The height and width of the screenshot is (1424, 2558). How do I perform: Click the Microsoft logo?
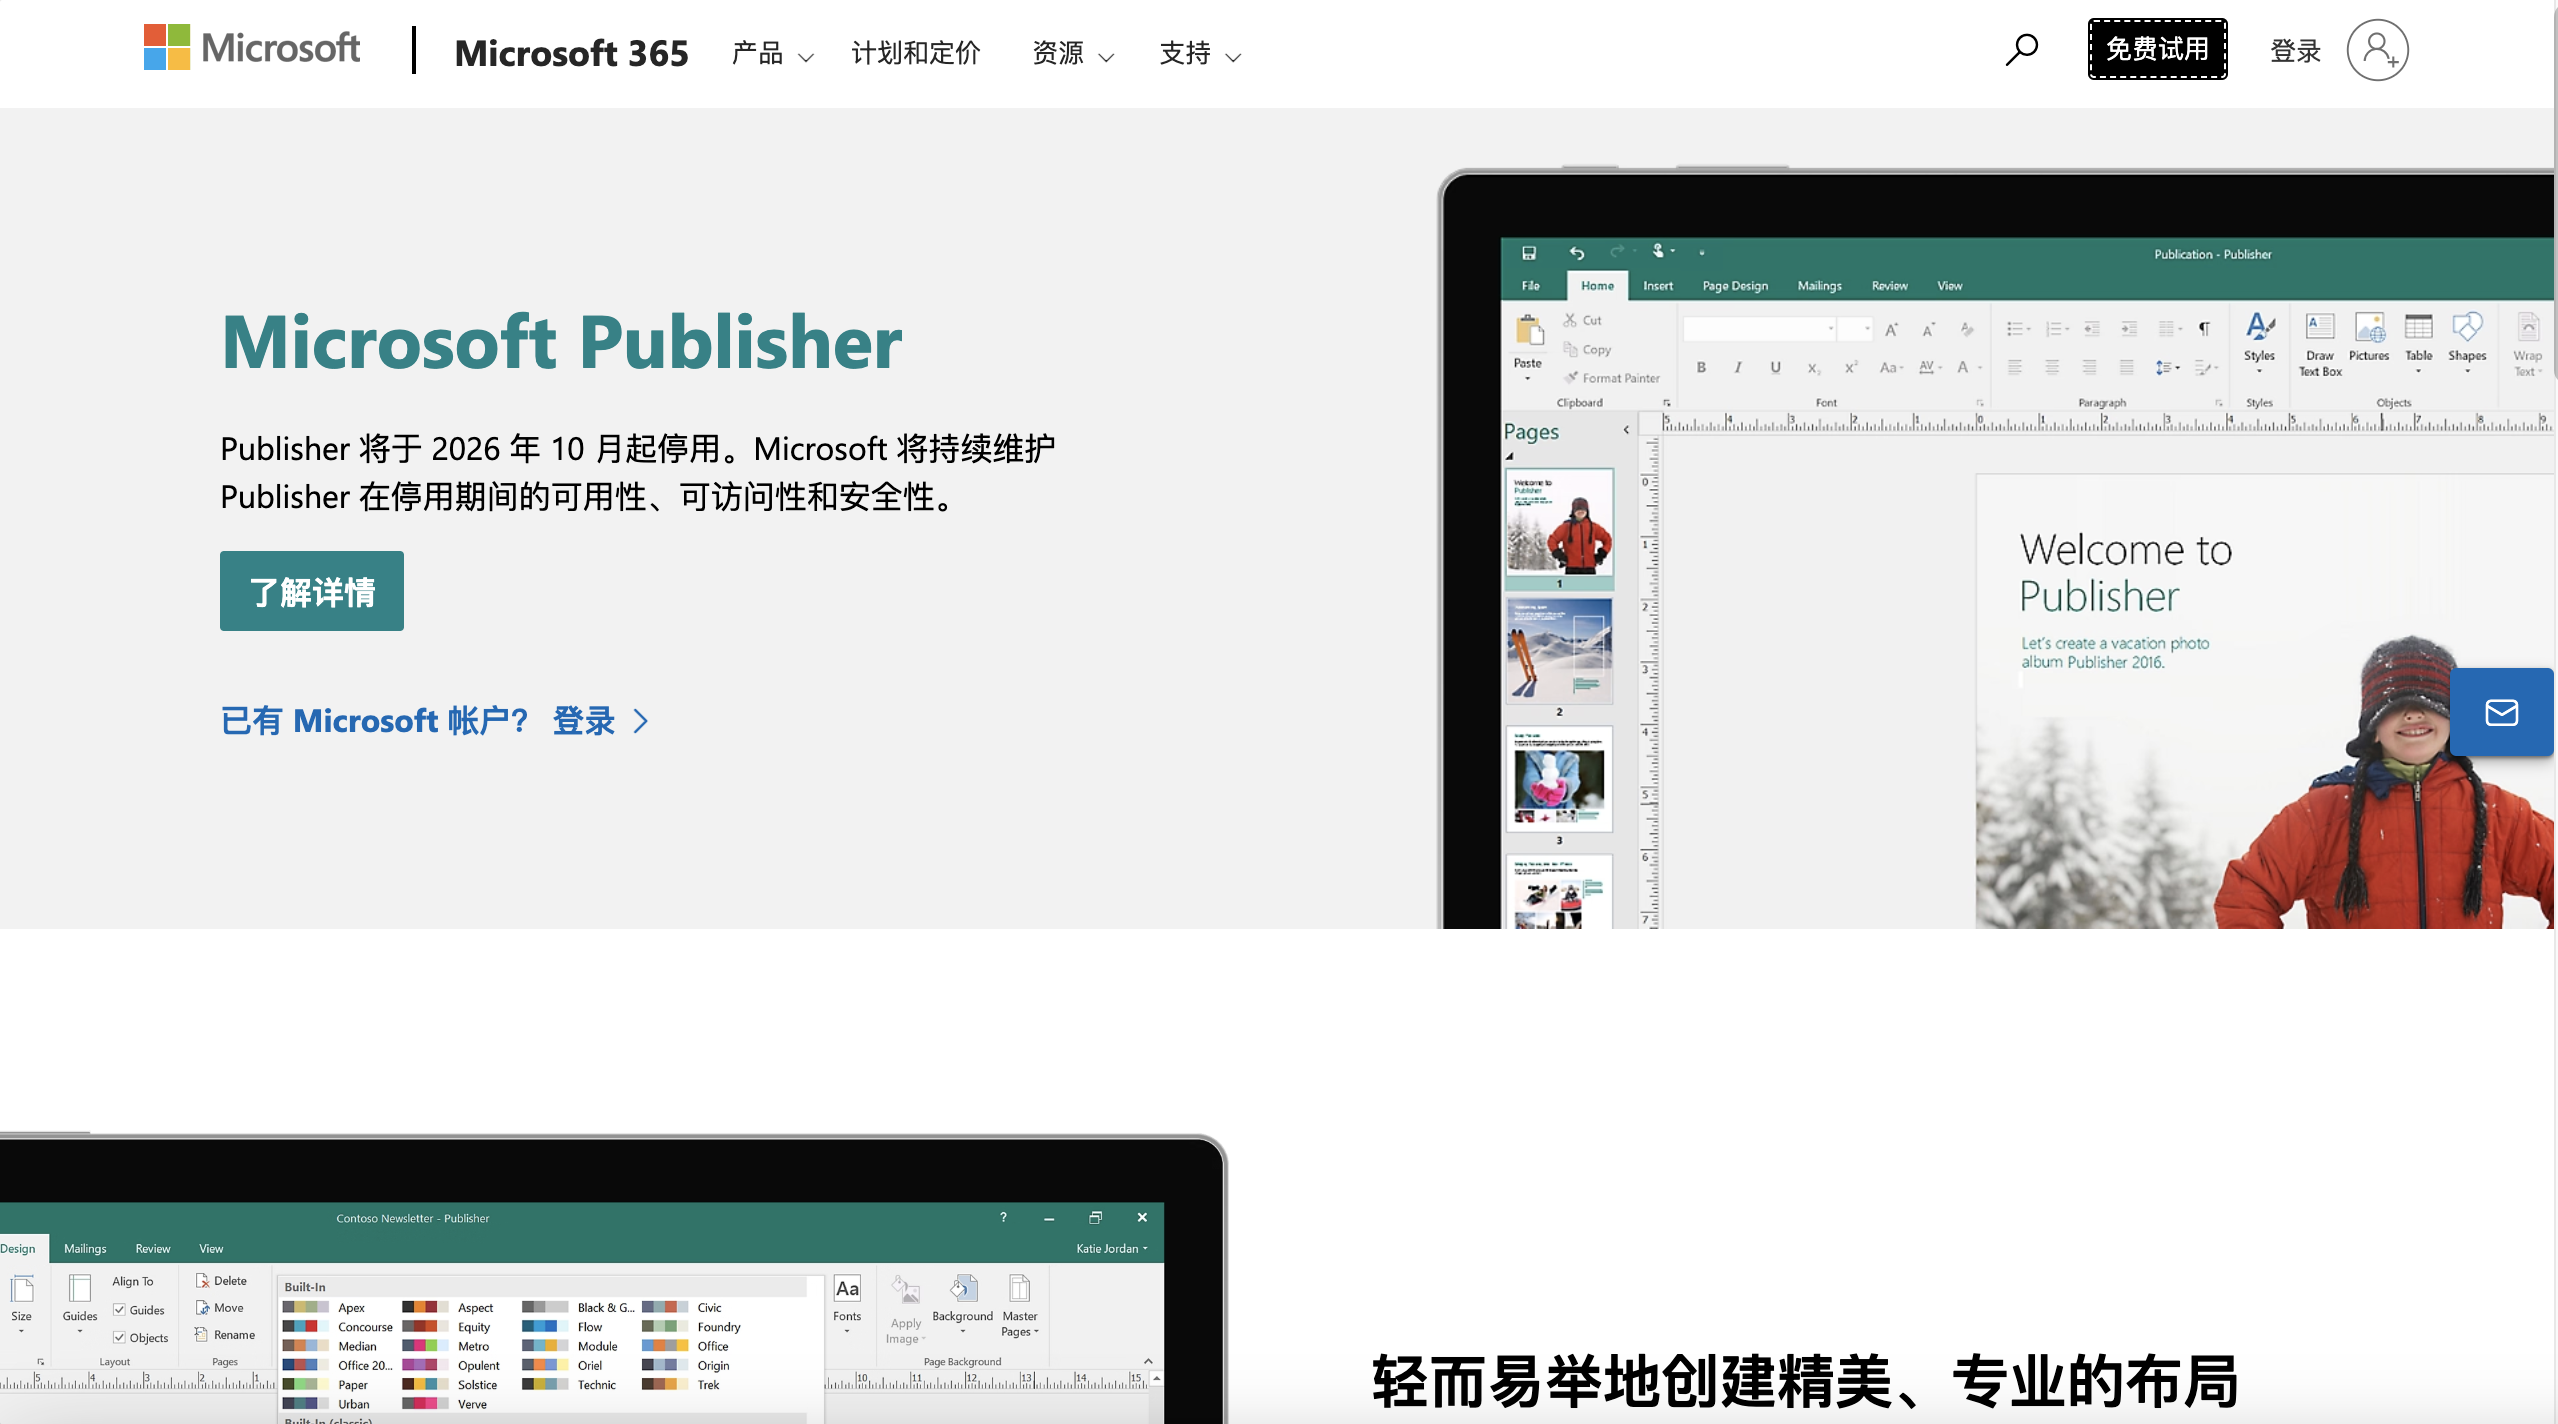(252, 48)
